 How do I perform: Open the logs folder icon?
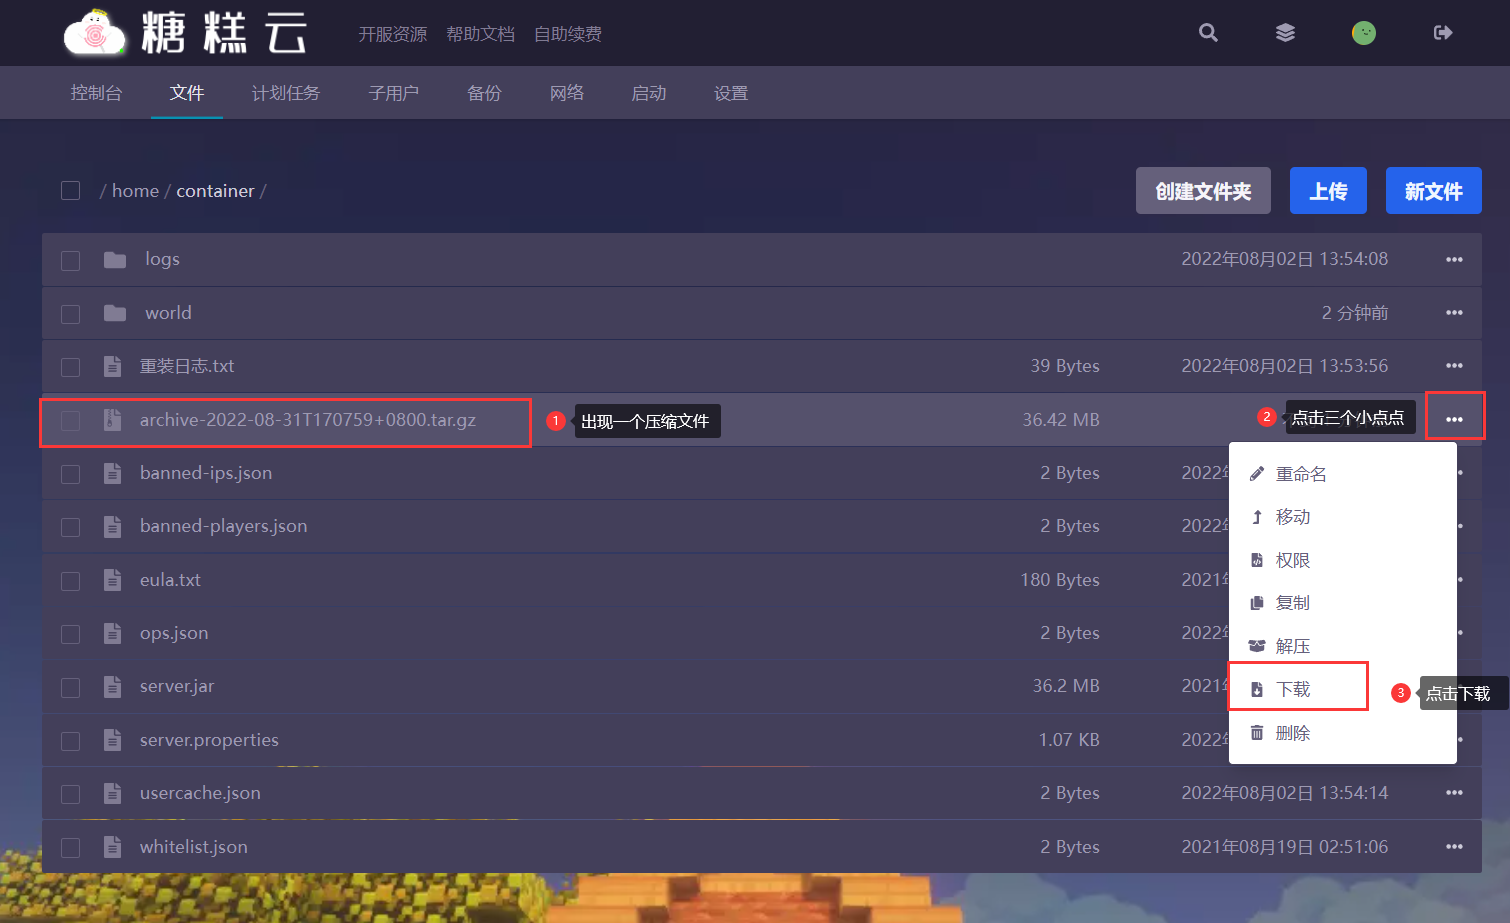[115, 260]
